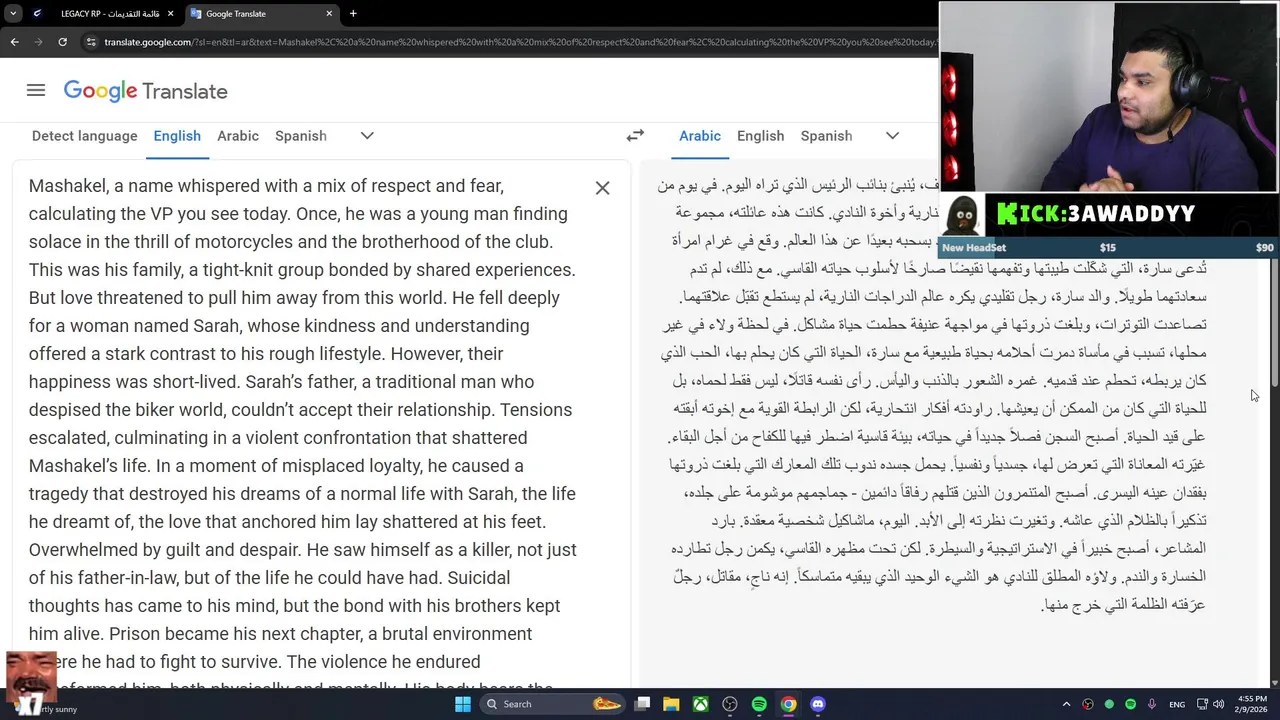Close the LEGACY RP tab
Screen dimensions: 1280x720
(170, 14)
